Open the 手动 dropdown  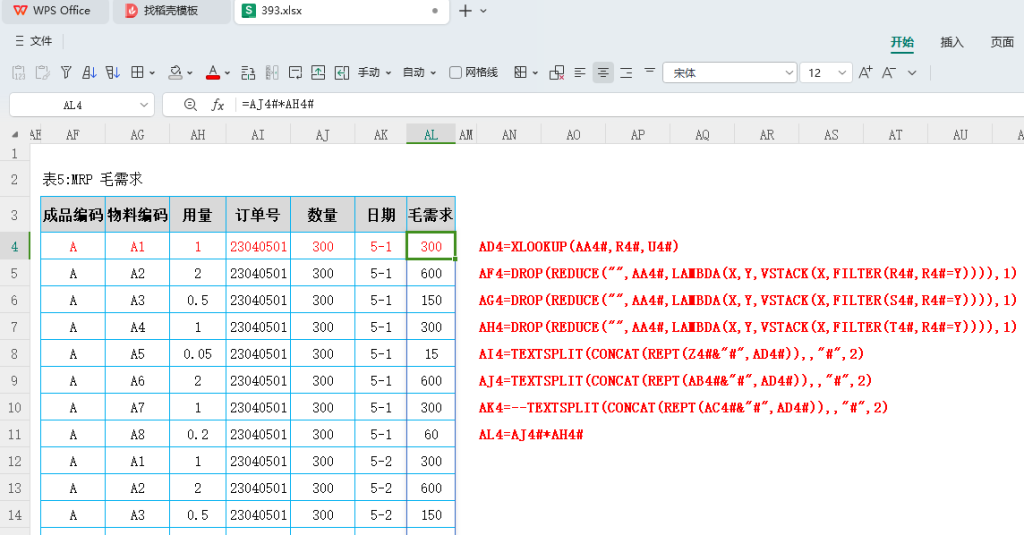pyautogui.click(x=374, y=73)
